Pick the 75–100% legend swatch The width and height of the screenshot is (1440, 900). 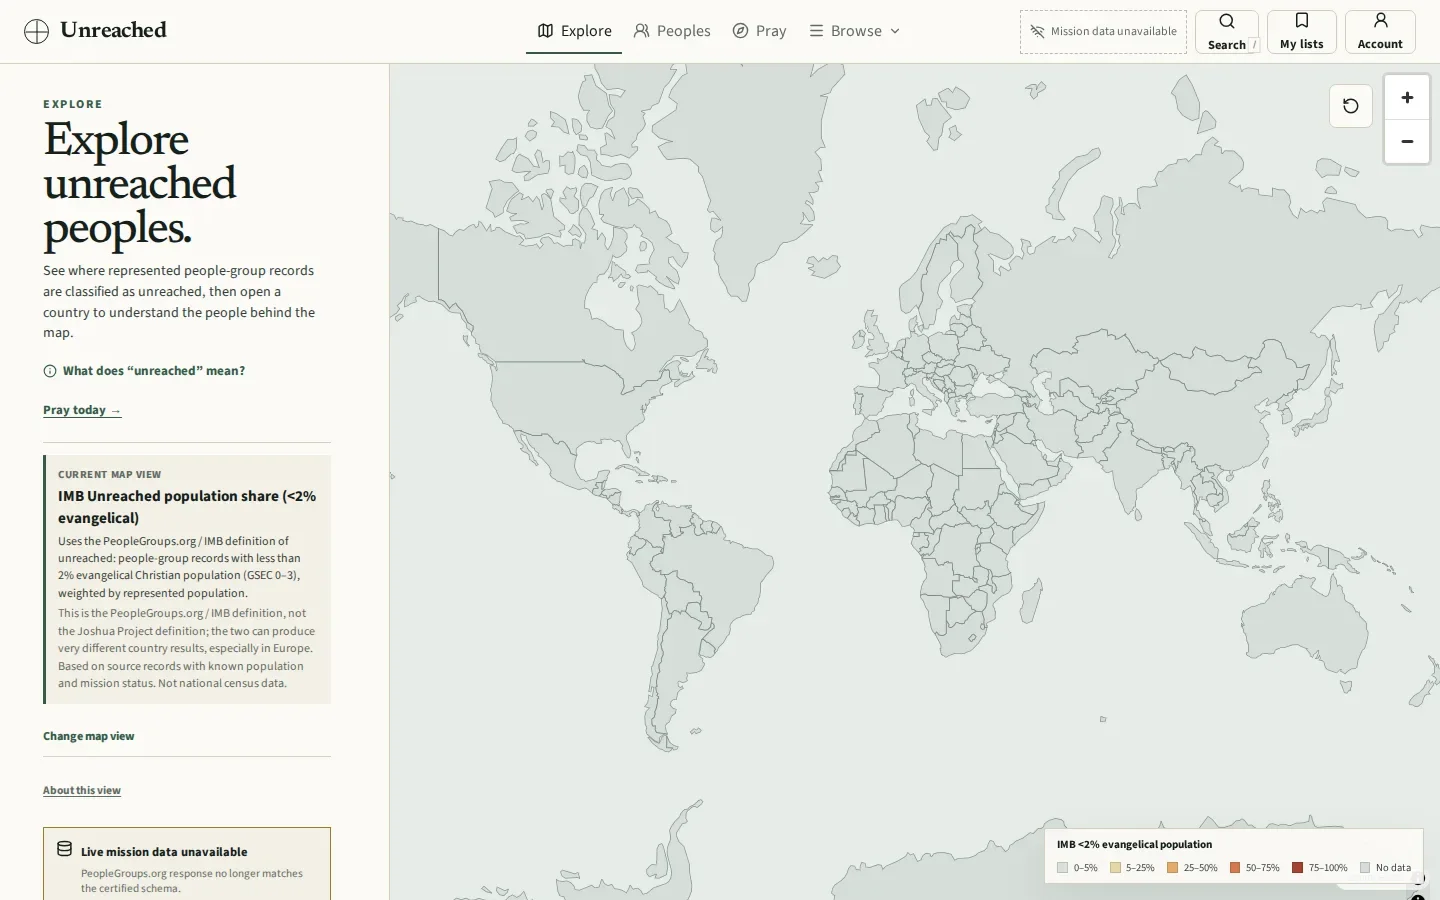(1298, 868)
